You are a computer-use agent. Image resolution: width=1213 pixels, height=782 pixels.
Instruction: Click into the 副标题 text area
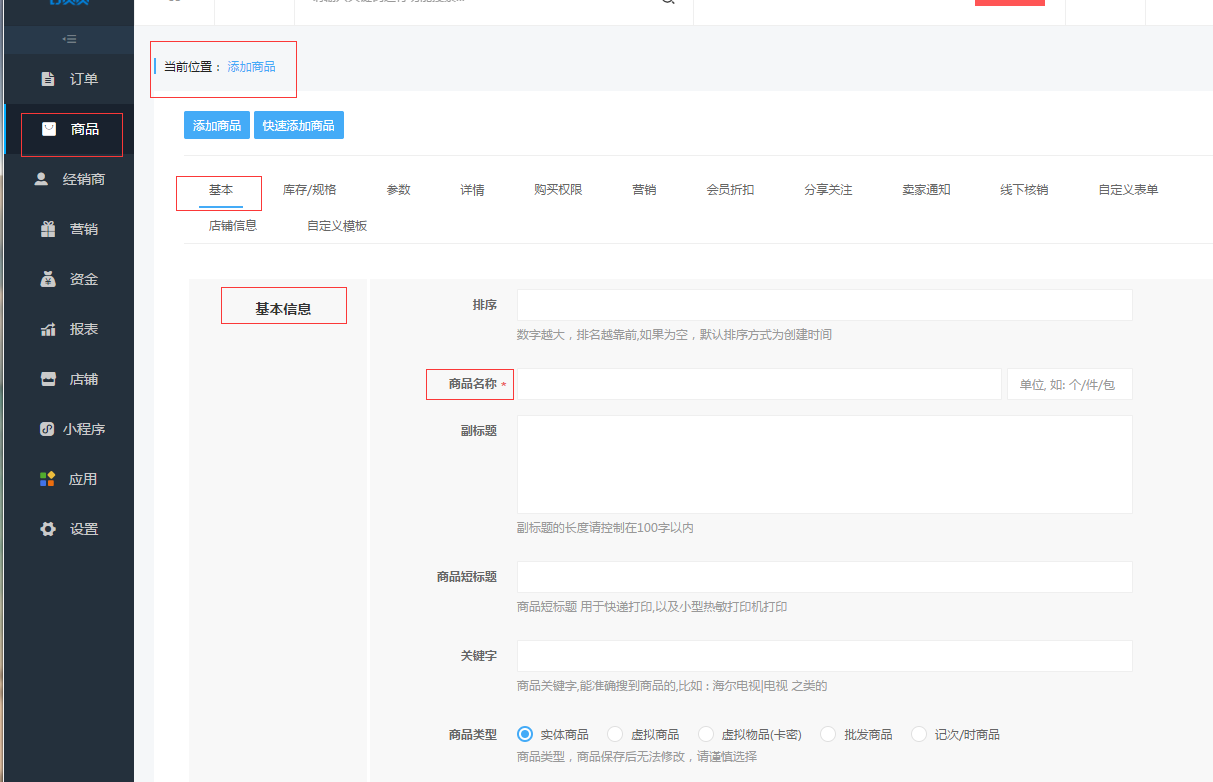(x=825, y=465)
